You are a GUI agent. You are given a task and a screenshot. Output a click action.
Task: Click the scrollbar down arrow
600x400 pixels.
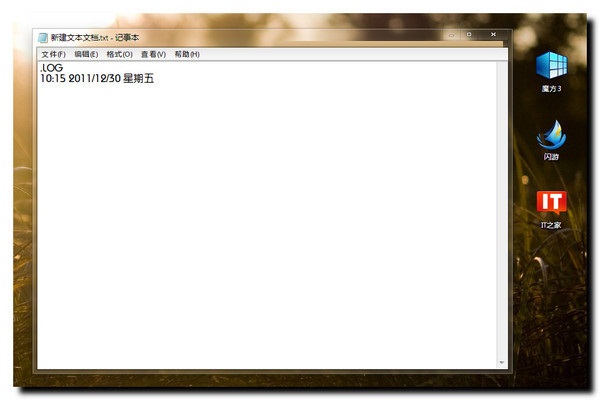tap(502, 362)
